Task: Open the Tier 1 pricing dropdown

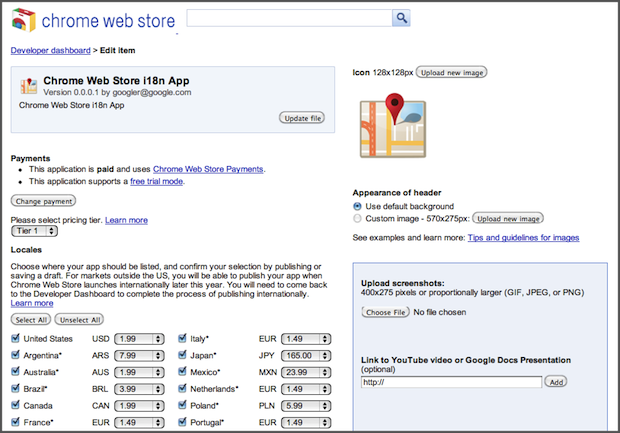Action: [34, 231]
